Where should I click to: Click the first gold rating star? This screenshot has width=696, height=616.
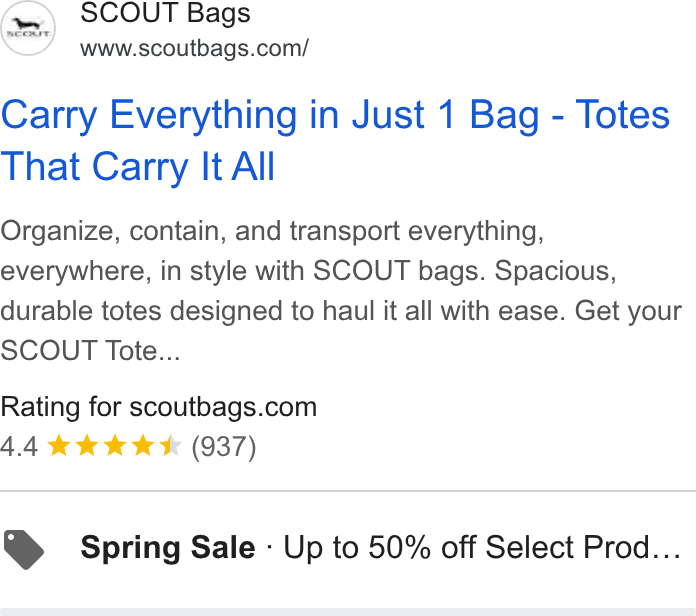59,446
